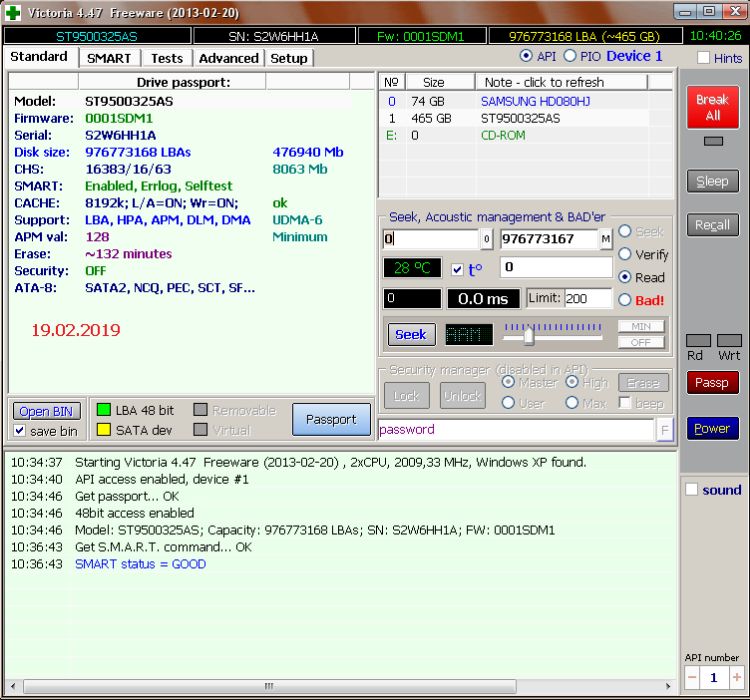
Task: Select API access mode
Action: 526,56
